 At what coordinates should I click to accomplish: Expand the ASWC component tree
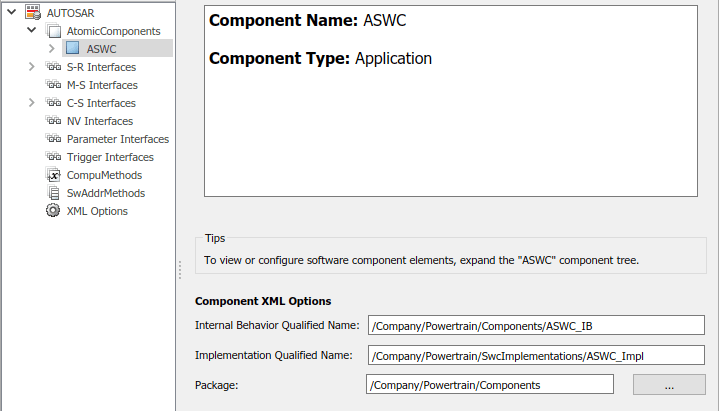[51, 48]
